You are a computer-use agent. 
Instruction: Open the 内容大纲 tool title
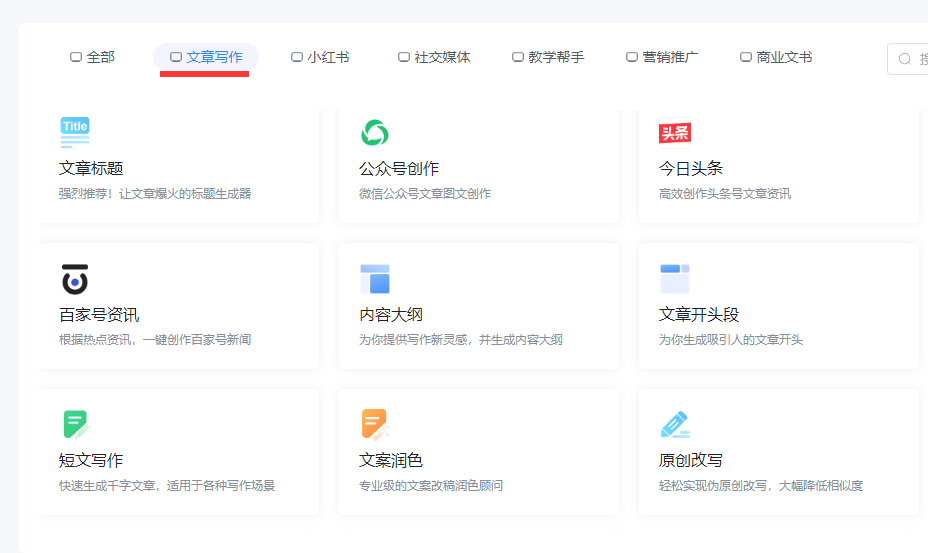click(391, 314)
